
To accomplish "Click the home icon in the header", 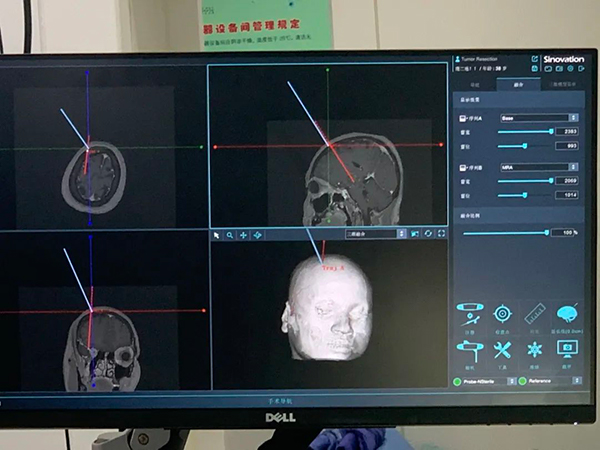I will pyautogui.click(x=535, y=68).
